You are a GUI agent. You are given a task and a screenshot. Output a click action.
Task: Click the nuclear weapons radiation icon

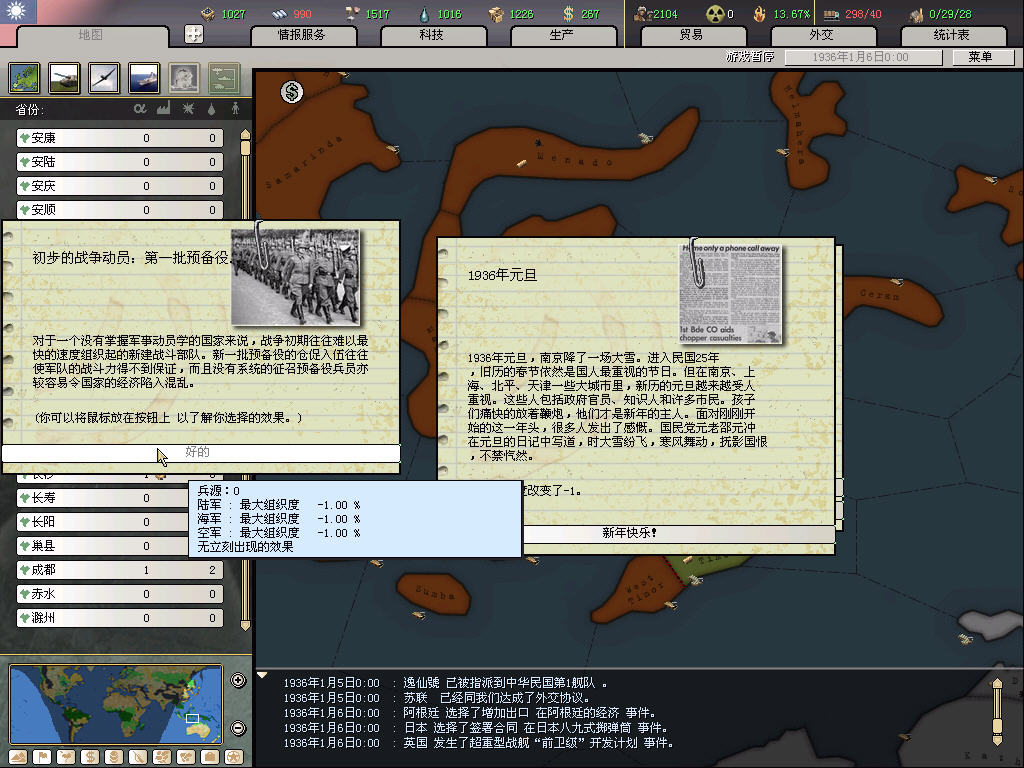pyautogui.click(x=715, y=14)
